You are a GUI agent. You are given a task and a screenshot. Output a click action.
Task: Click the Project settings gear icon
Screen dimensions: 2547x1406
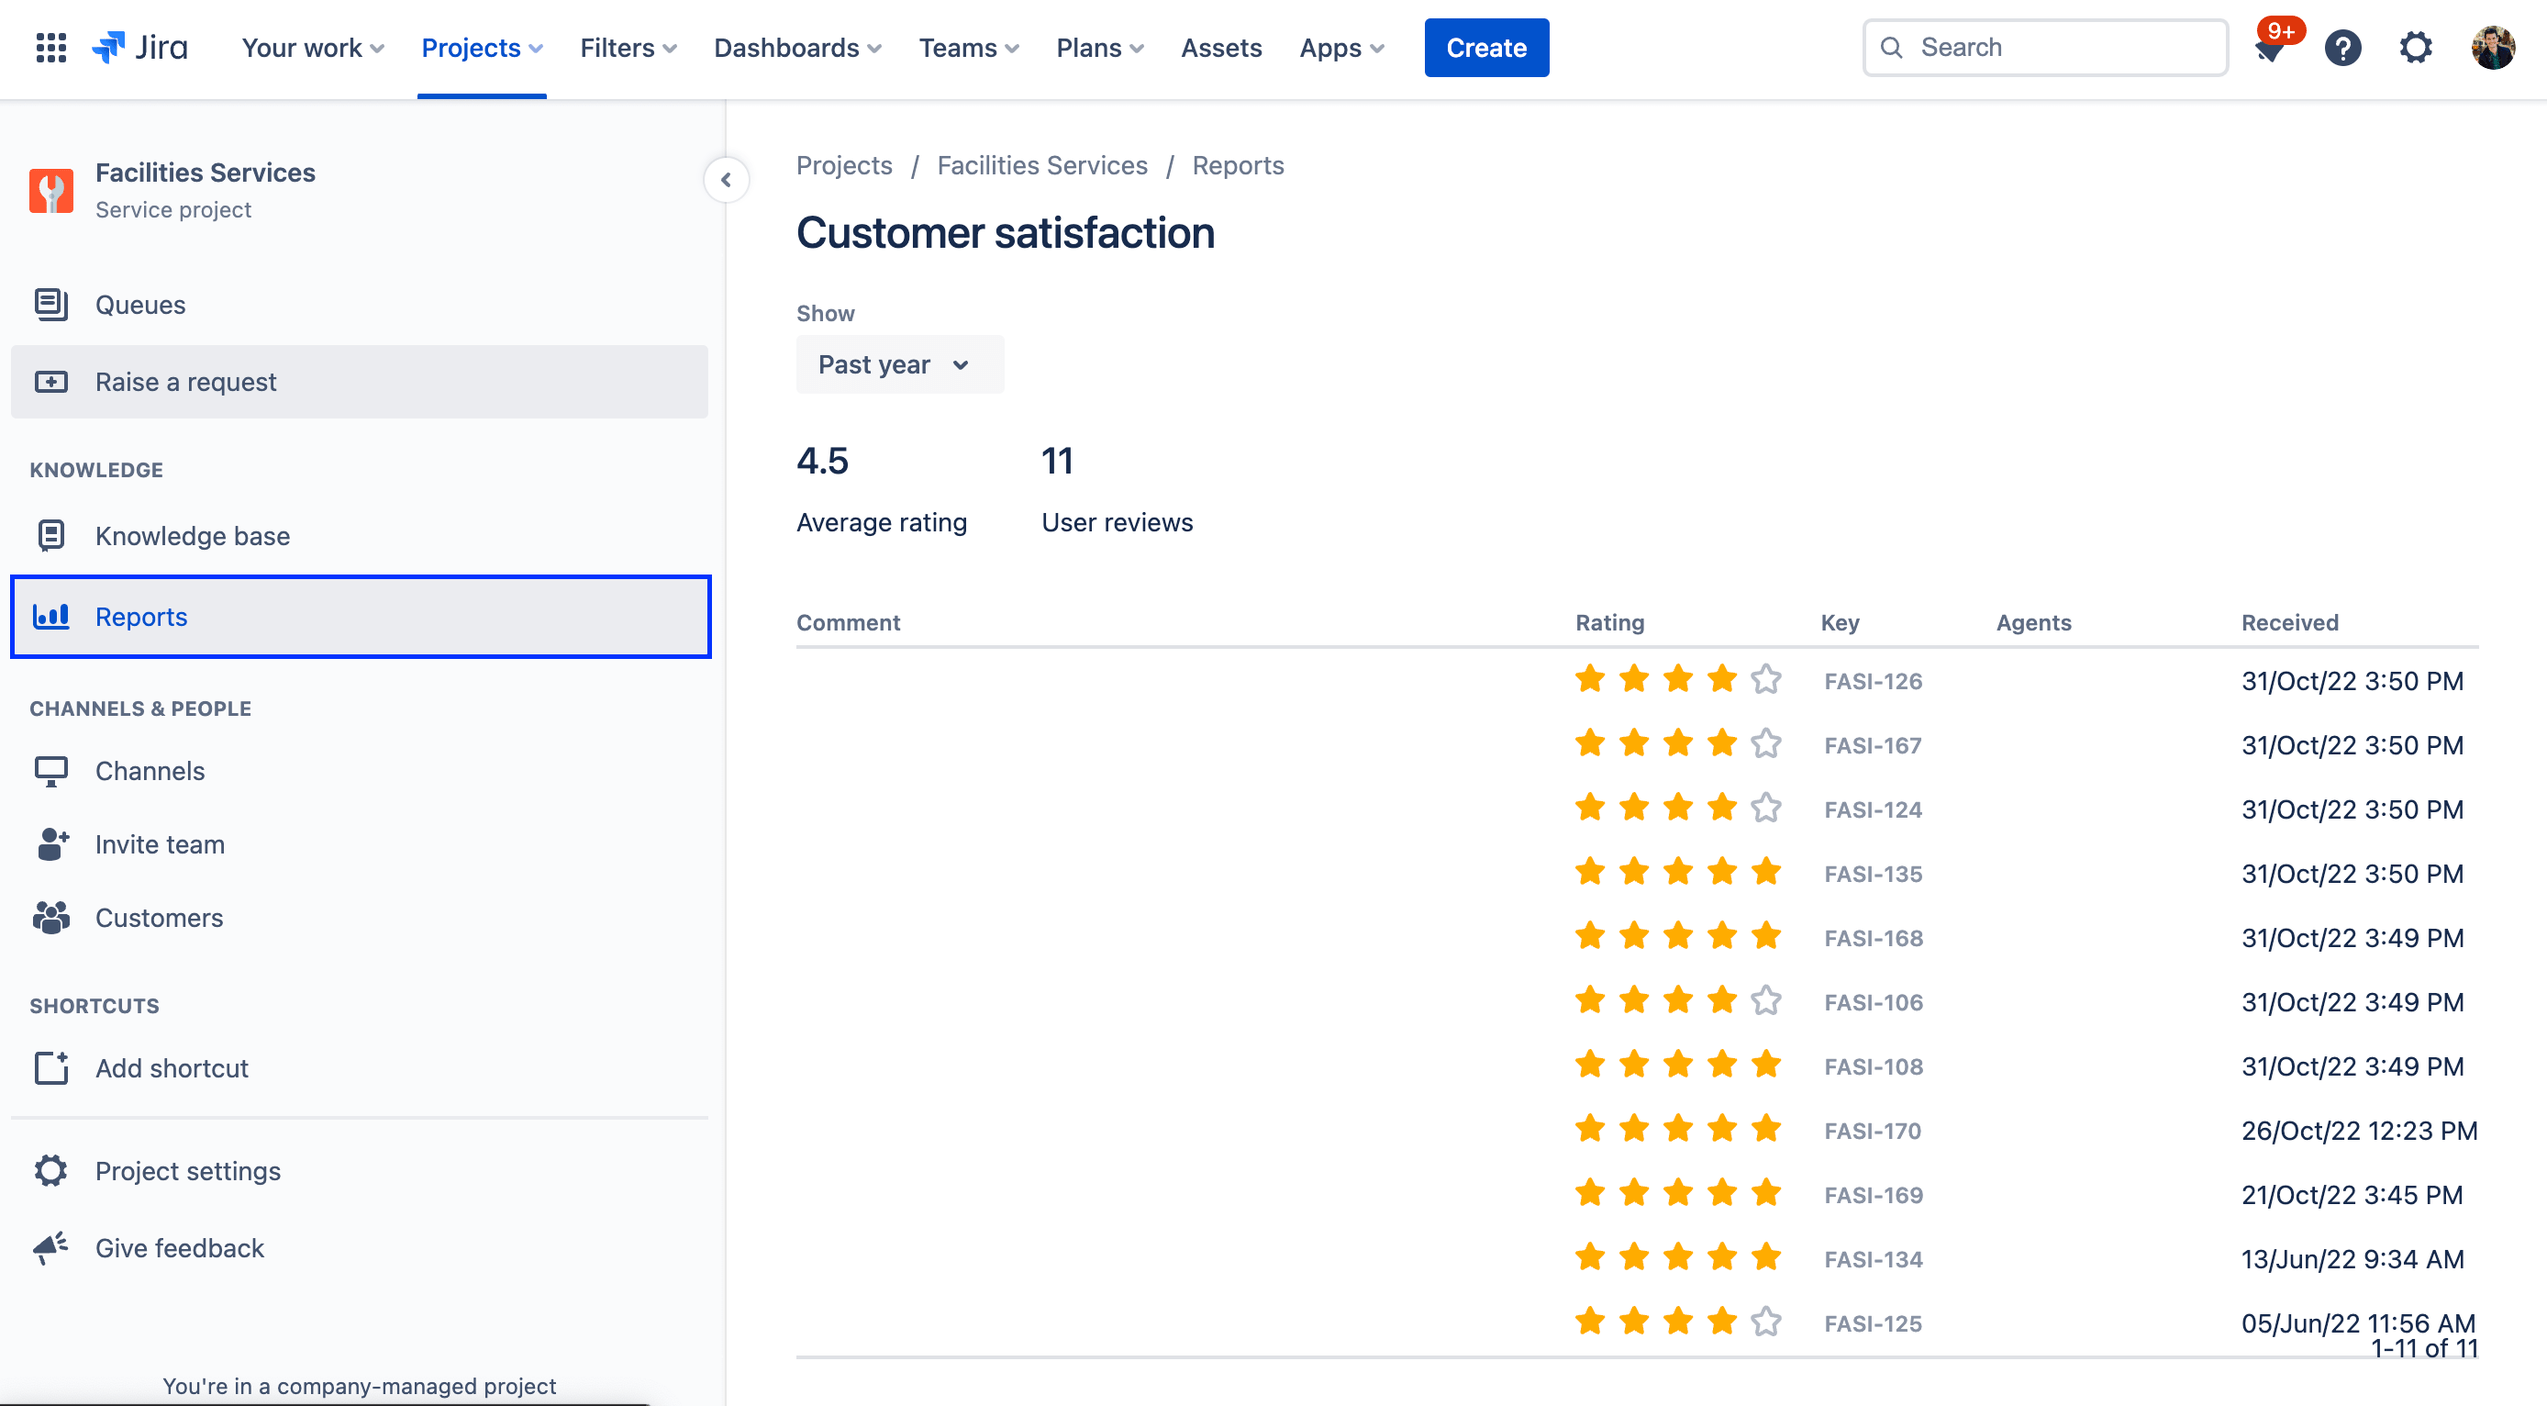pyautogui.click(x=50, y=1171)
